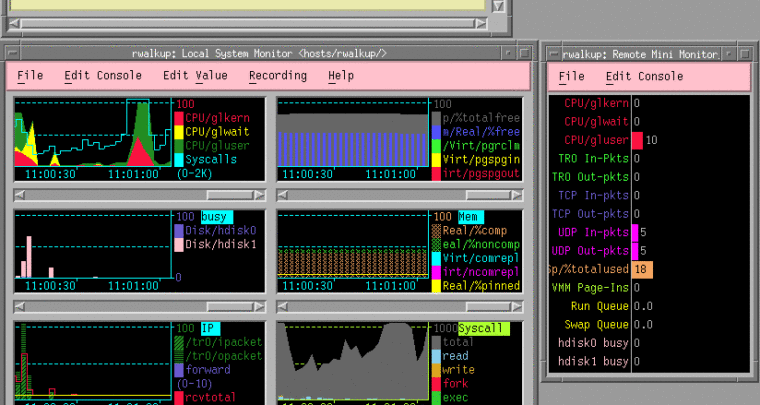Open File menu in Remote Mini Monitor
Image resolution: width=760 pixels, height=405 pixels.
tap(571, 76)
